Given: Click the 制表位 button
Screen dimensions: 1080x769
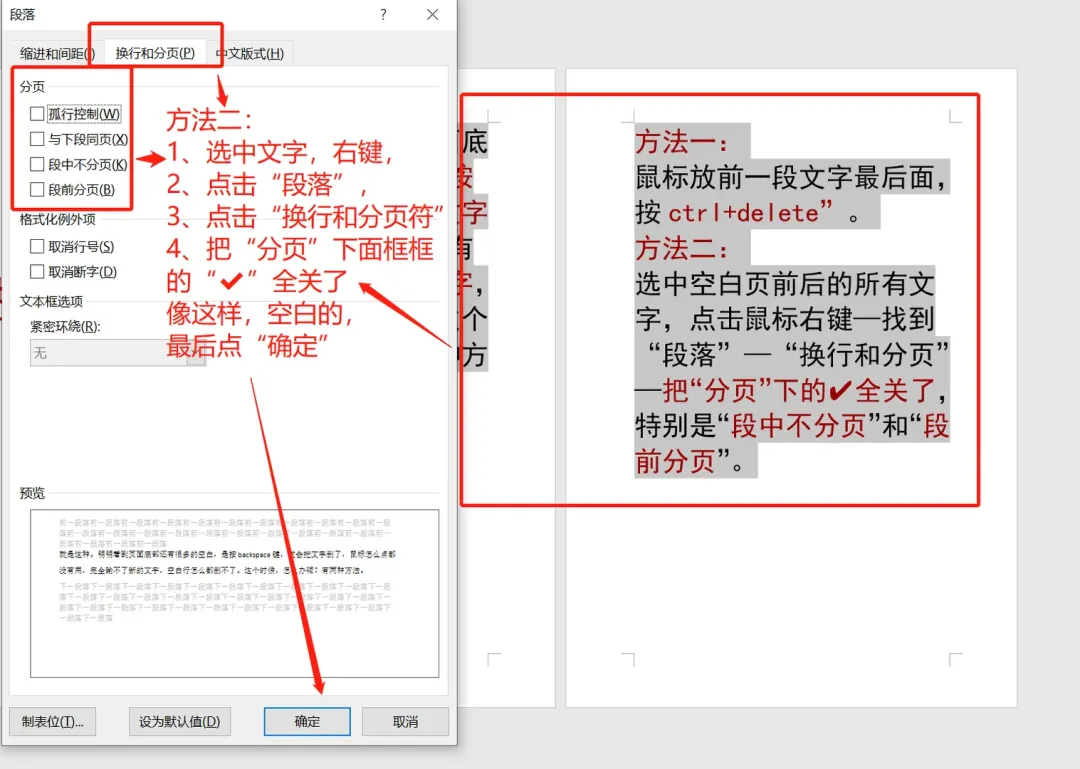Looking at the screenshot, I should [x=52, y=721].
